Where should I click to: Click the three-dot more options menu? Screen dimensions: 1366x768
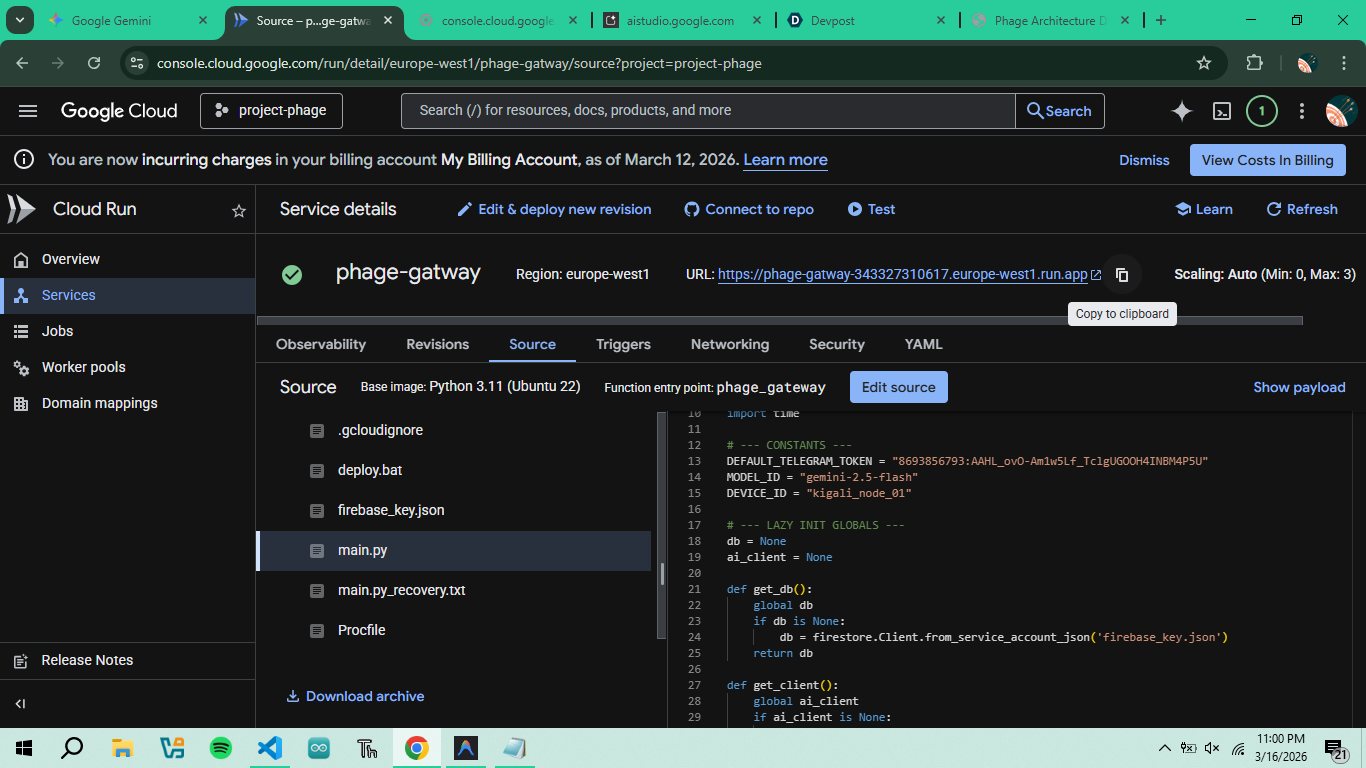(x=1301, y=111)
